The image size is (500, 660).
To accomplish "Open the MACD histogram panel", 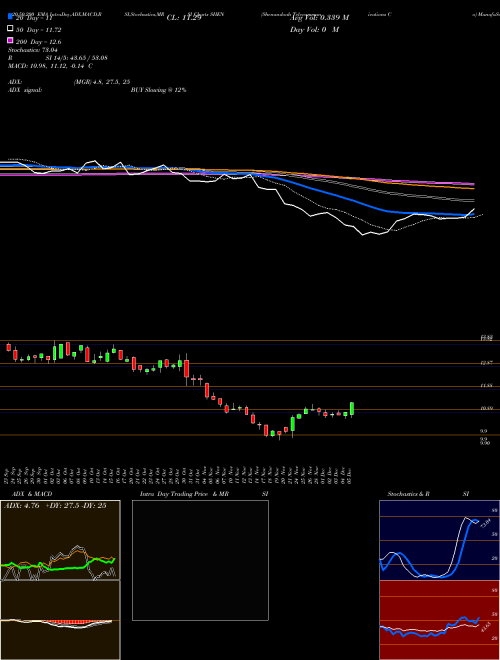I will 60,620.
